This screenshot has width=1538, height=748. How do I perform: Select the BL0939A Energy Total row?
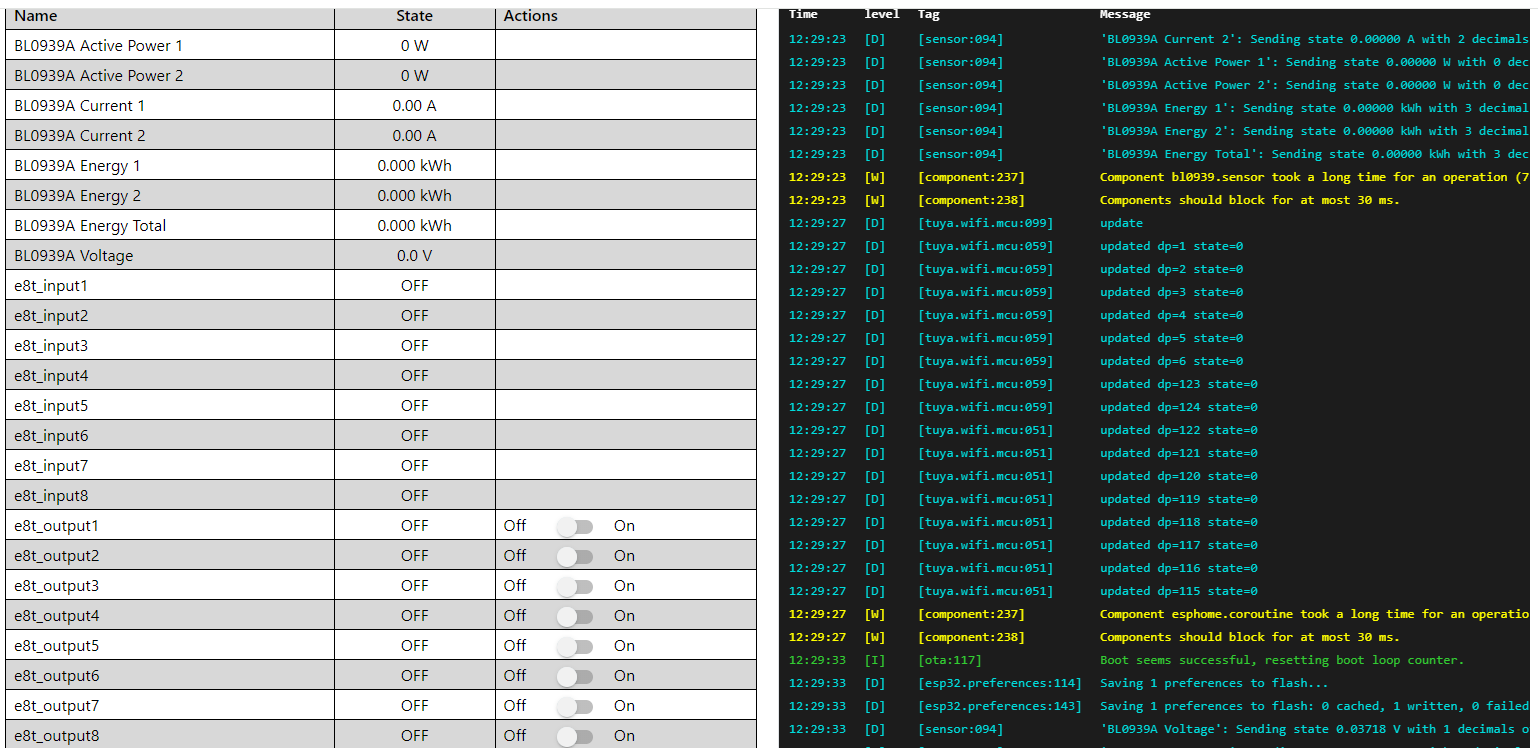(90, 226)
